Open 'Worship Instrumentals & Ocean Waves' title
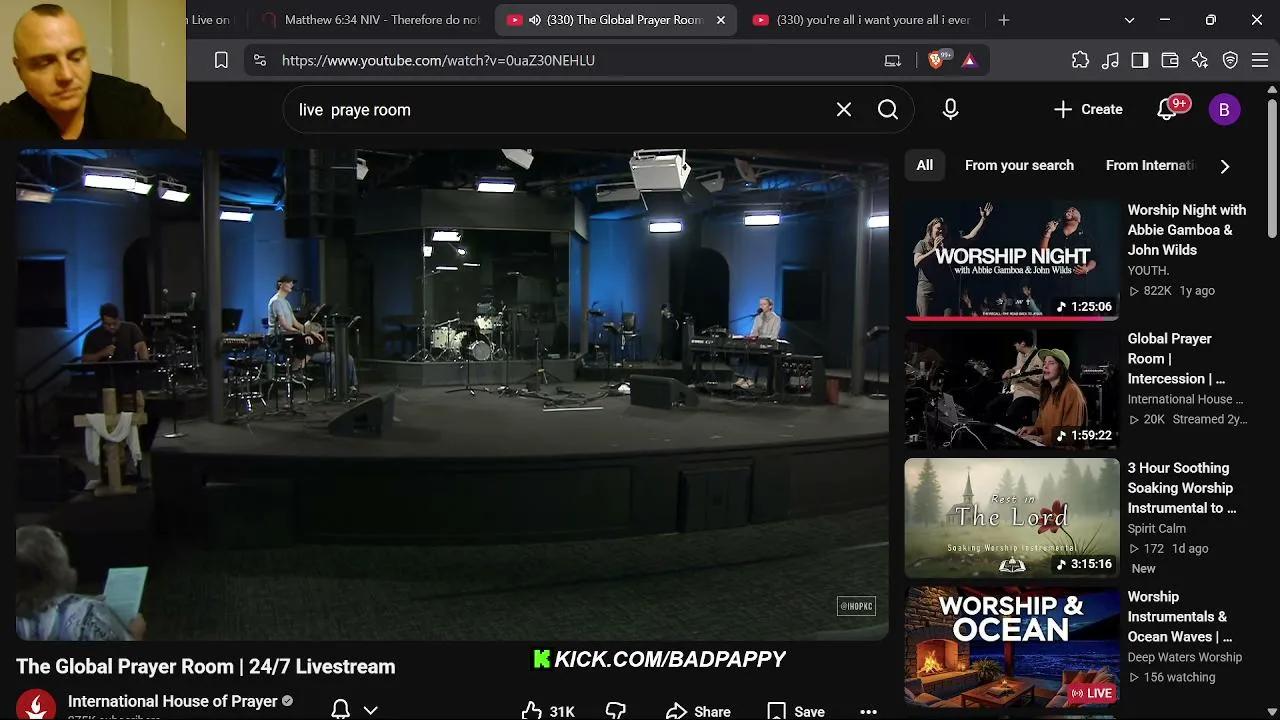This screenshot has height=720, width=1280. (x=1180, y=617)
